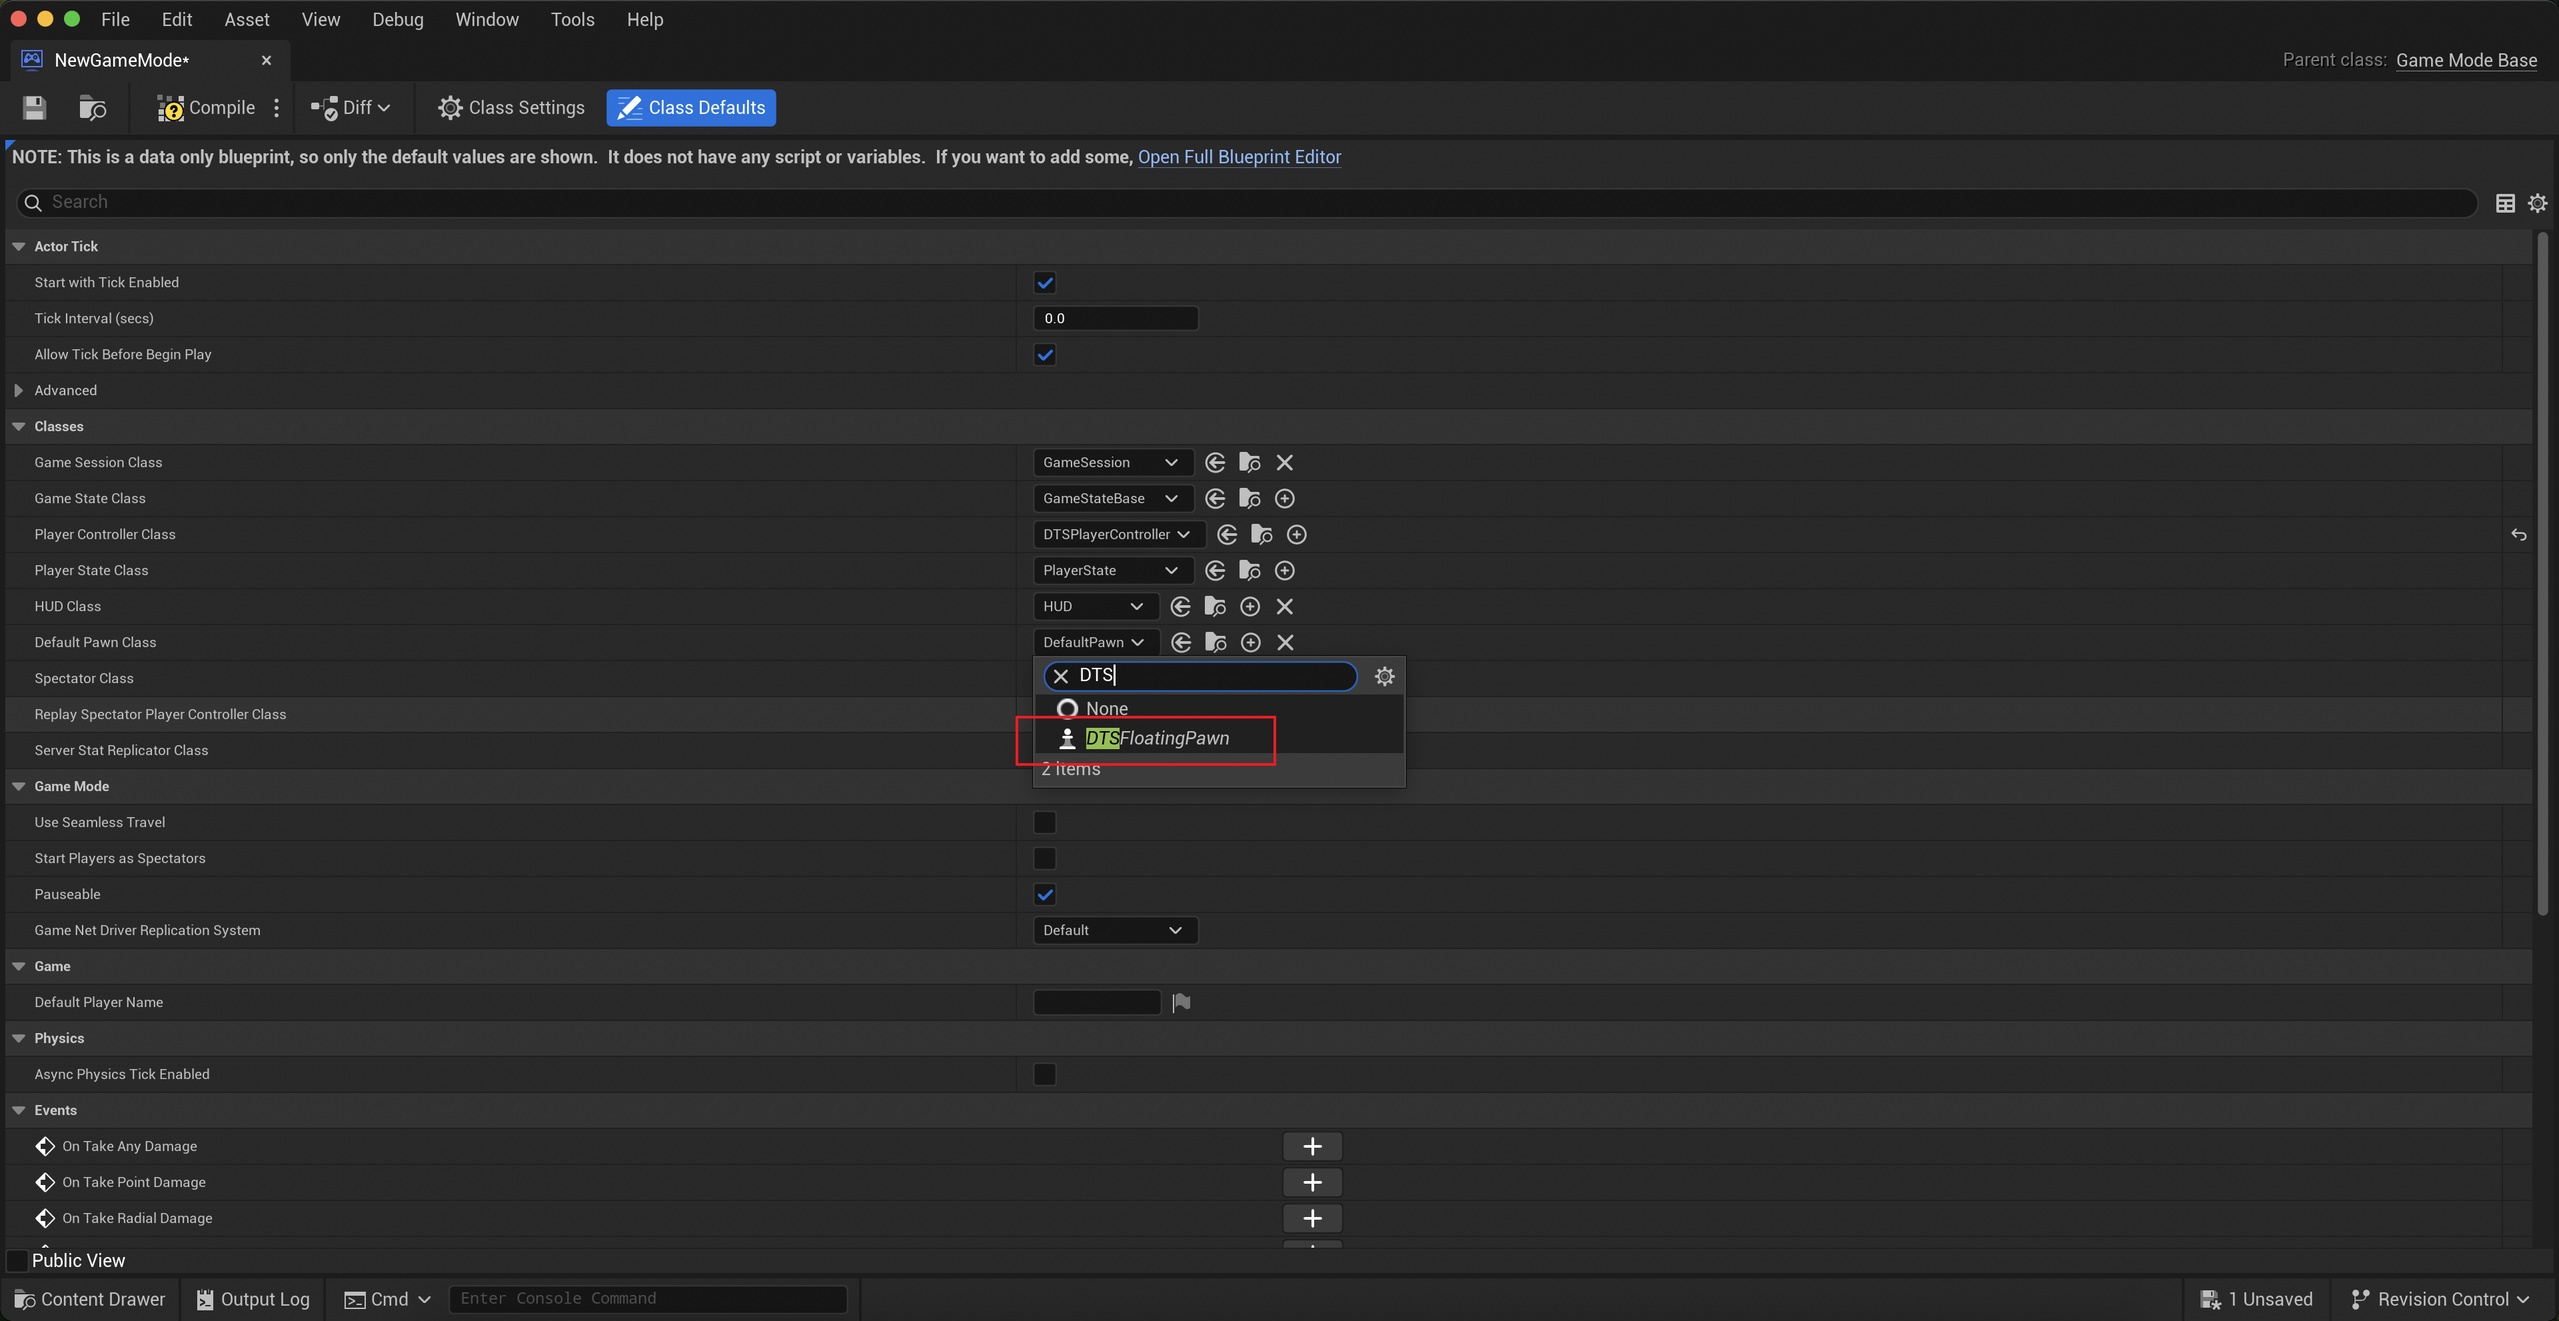This screenshot has width=2559, height=1321.
Task: Select DTSFloatingPawn from the class list
Action: [1157, 738]
